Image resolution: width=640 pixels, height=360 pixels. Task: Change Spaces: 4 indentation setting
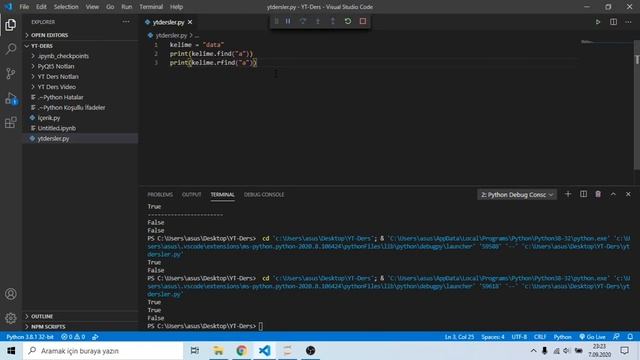(493, 337)
